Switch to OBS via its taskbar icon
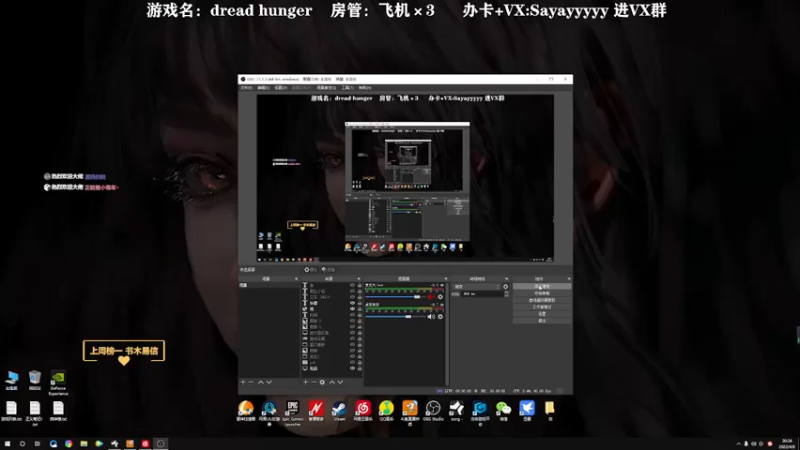This screenshot has width=800, height=450. (x=160, y=443)
